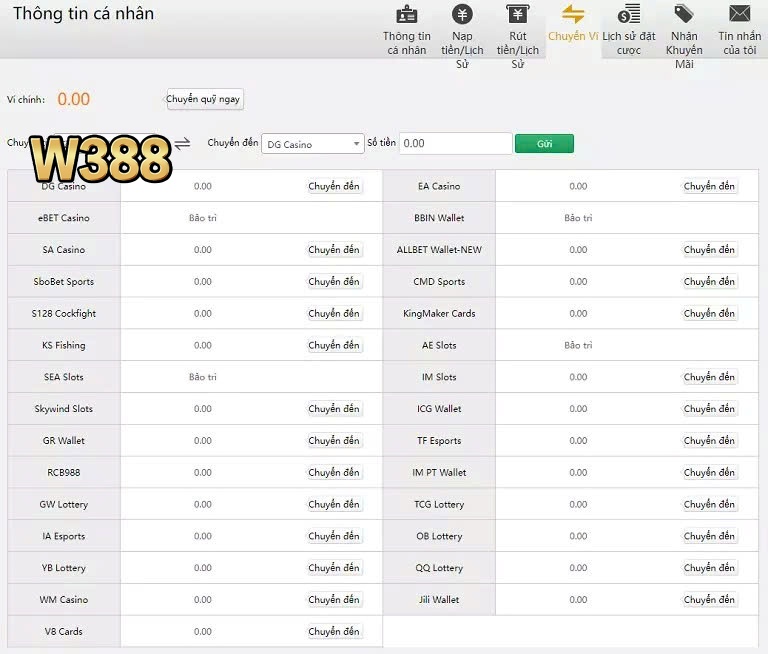Screen dimensions: 768x654
Task: Click Chuyển đến for SA Casino
Action: point(334,250)
